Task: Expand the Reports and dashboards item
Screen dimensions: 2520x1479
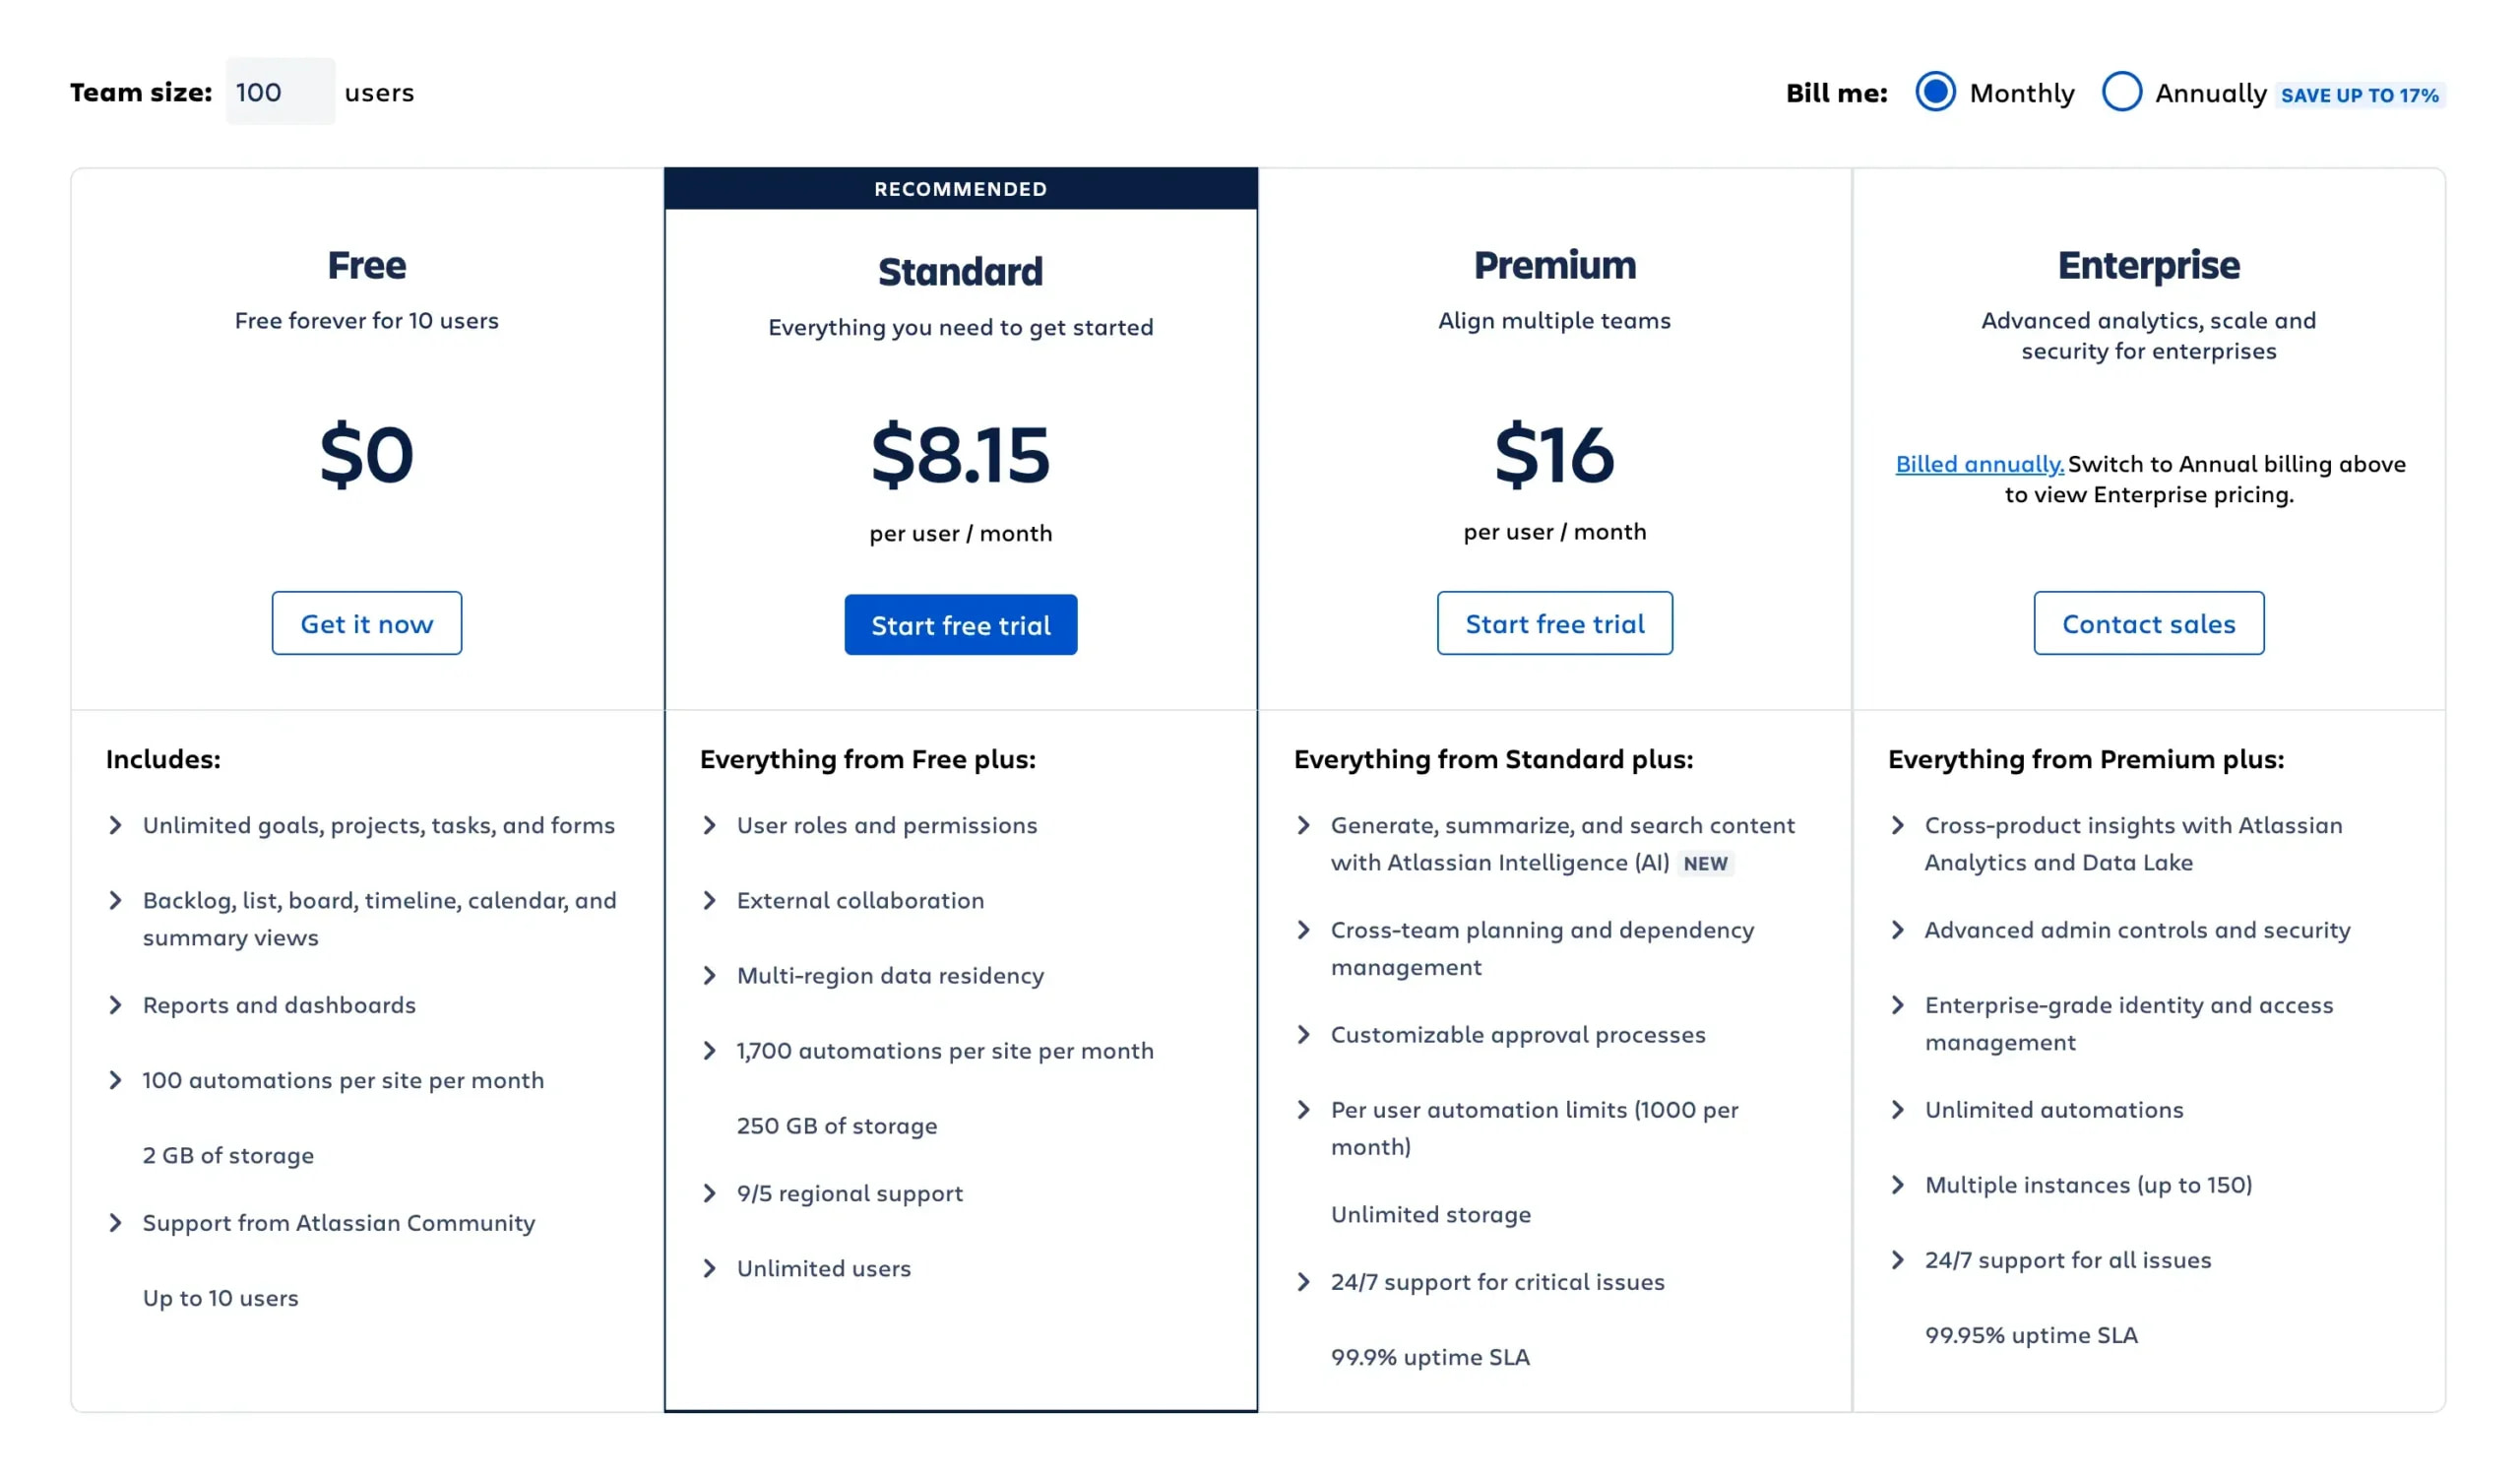Action: coord(116,1005)
